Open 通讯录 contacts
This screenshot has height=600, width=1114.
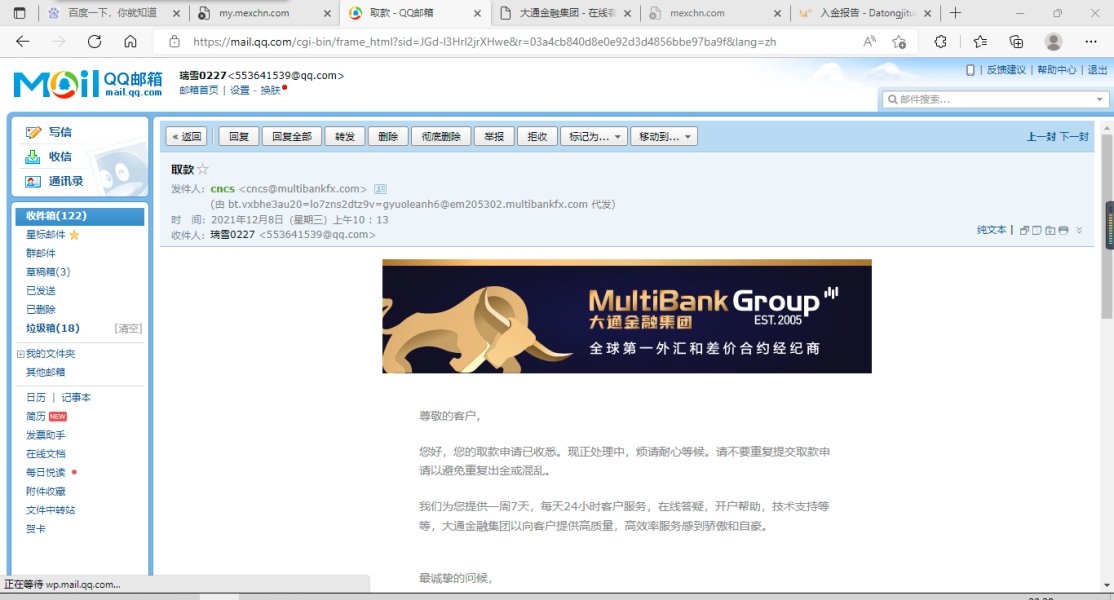coord(65,181)
